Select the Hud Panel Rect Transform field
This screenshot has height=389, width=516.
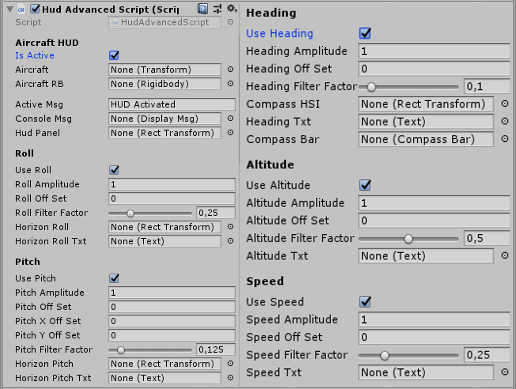click(x=164, y=133)
